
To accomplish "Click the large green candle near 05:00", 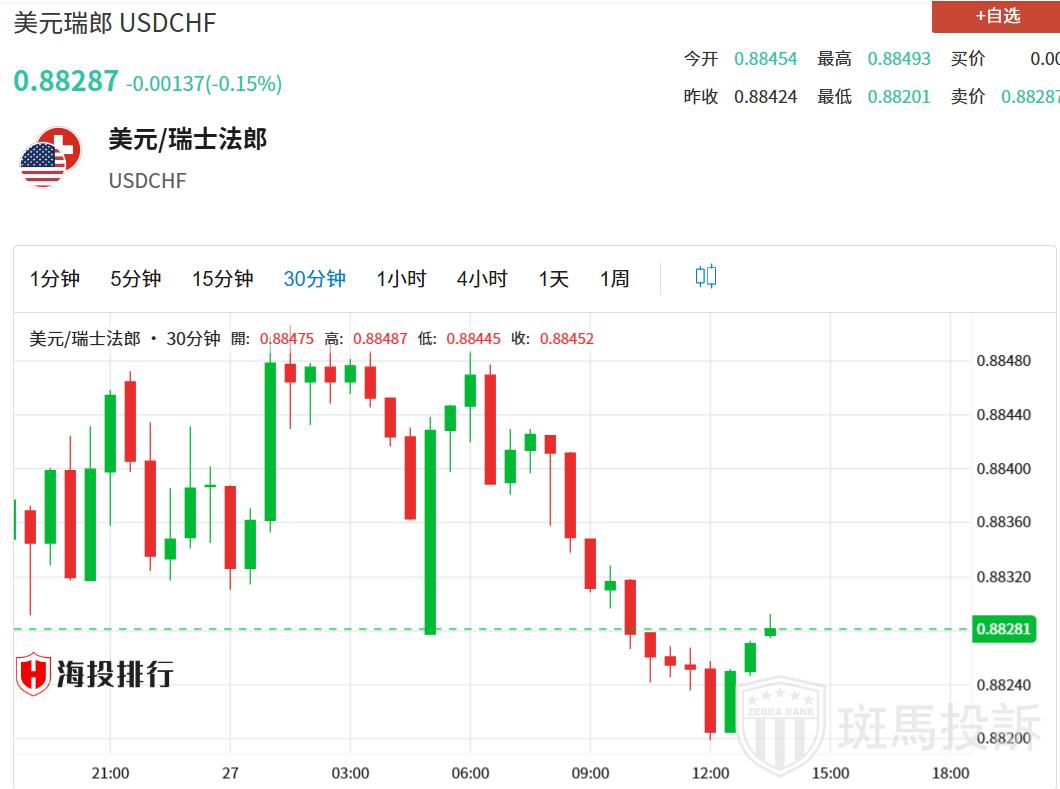I will tap(430, 530).
